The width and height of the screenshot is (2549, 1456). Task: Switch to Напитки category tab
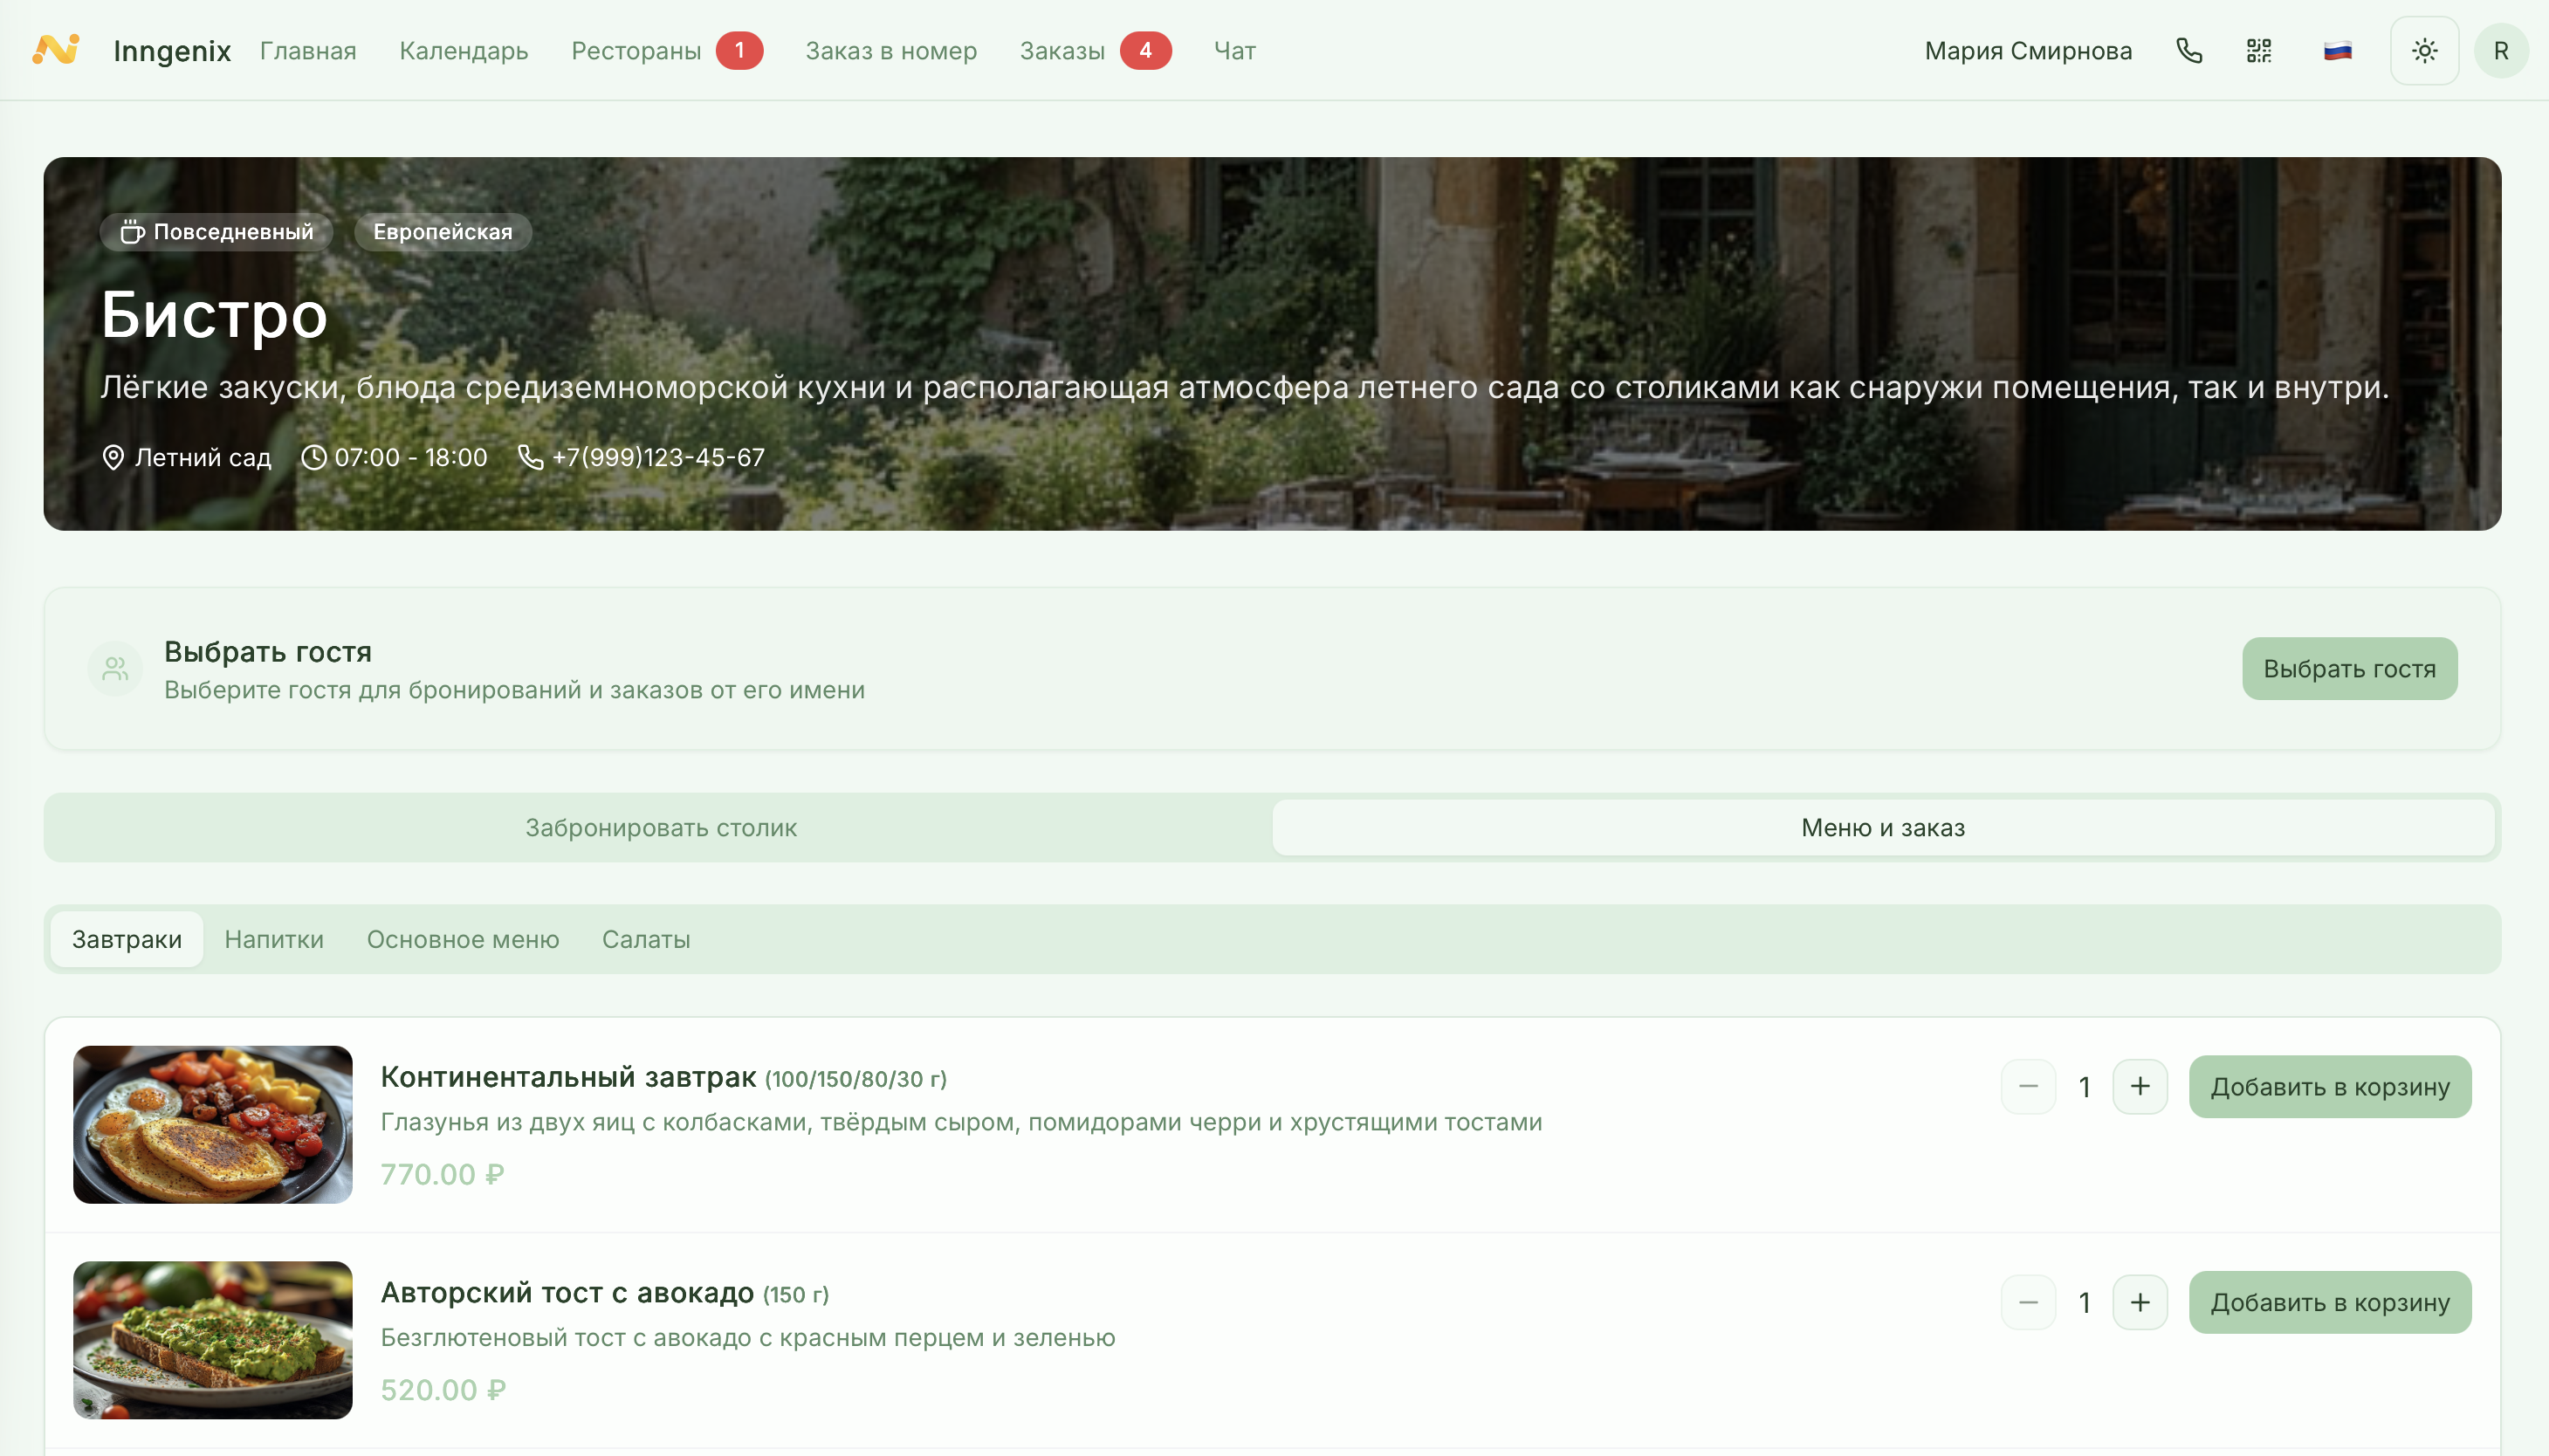(x=274, y=939)
